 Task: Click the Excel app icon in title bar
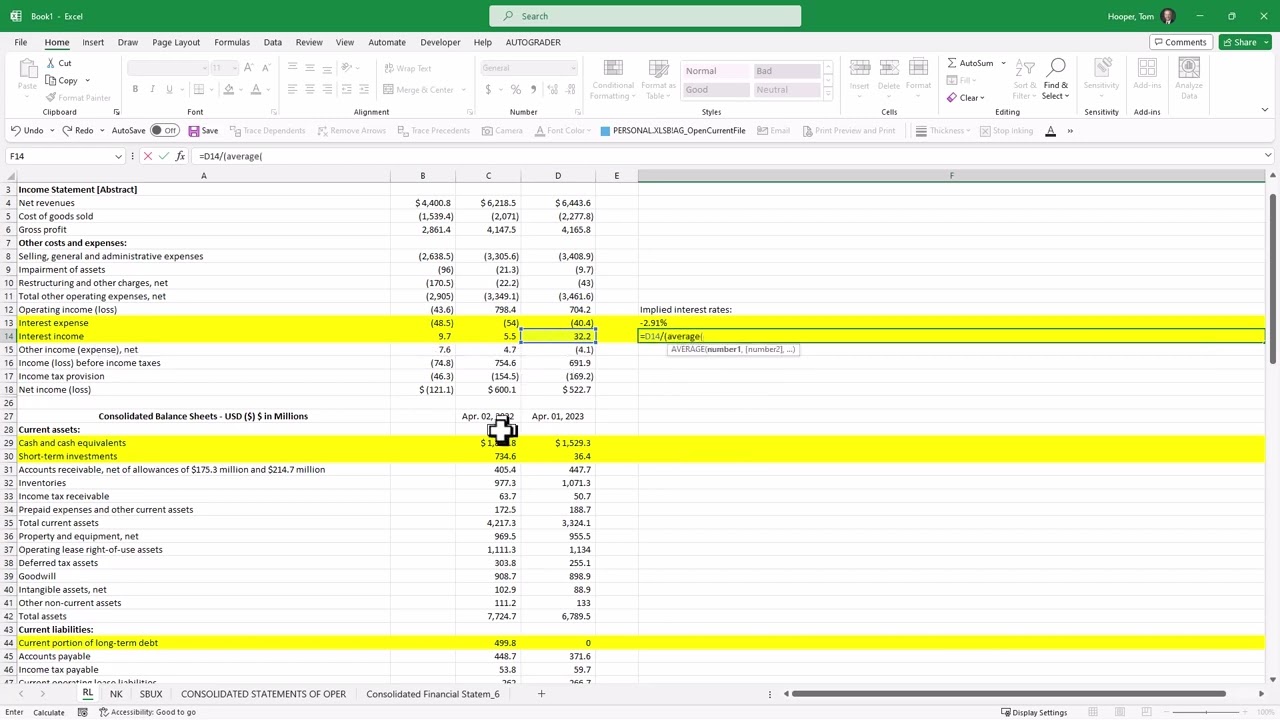[x=16, y=16]
